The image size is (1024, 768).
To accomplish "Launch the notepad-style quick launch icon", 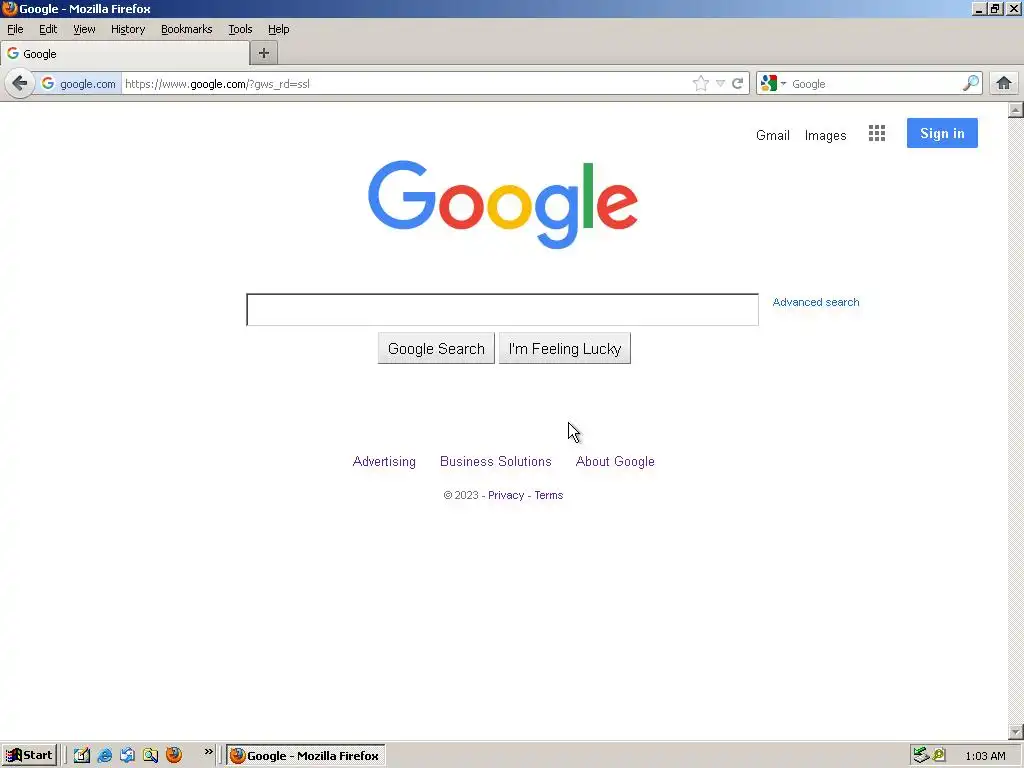I will [82, 756].
